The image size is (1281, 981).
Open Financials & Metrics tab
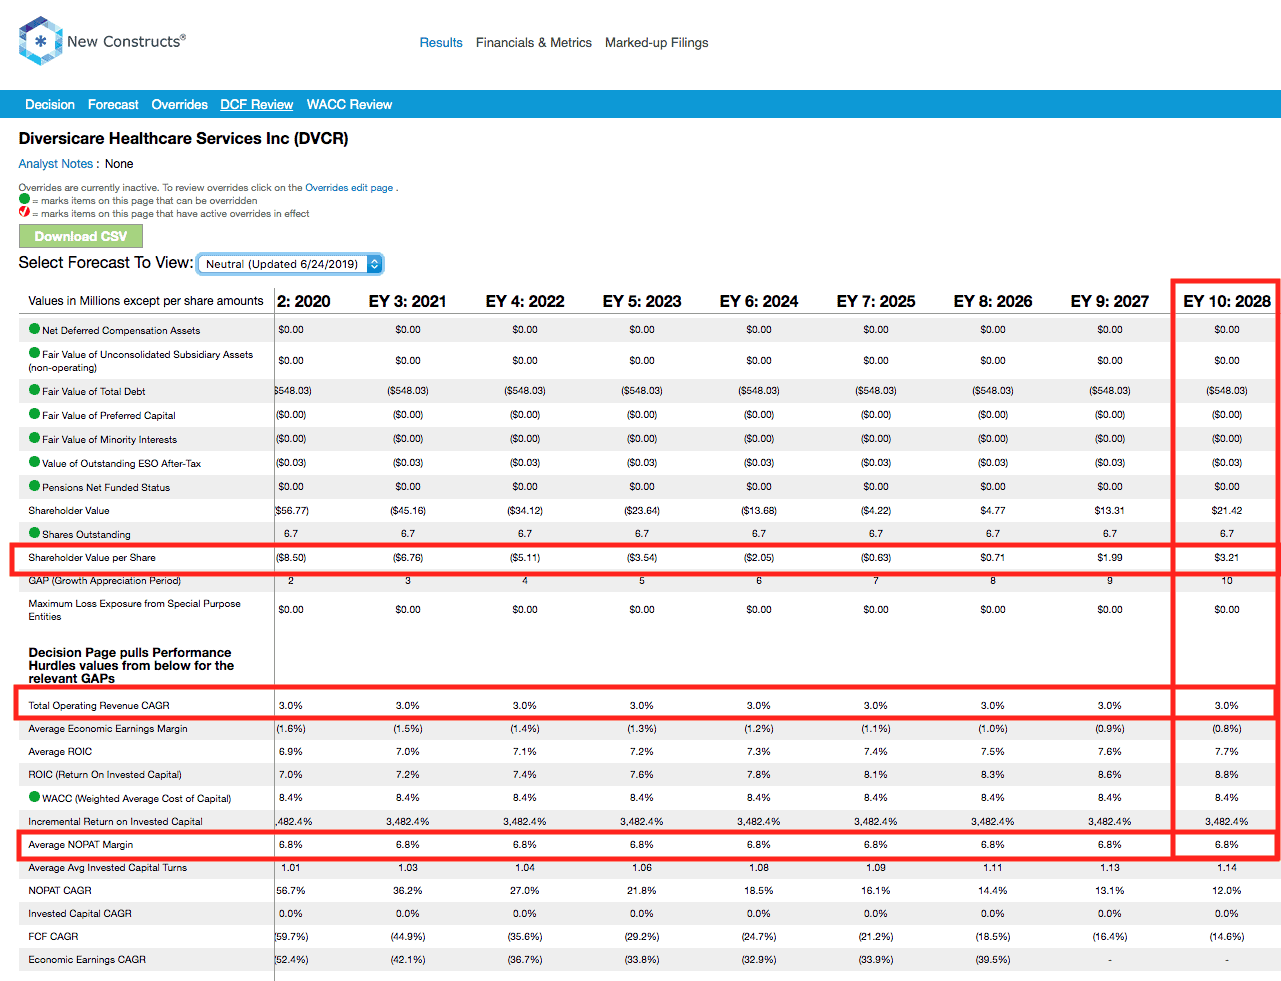[x=534, y=43]
